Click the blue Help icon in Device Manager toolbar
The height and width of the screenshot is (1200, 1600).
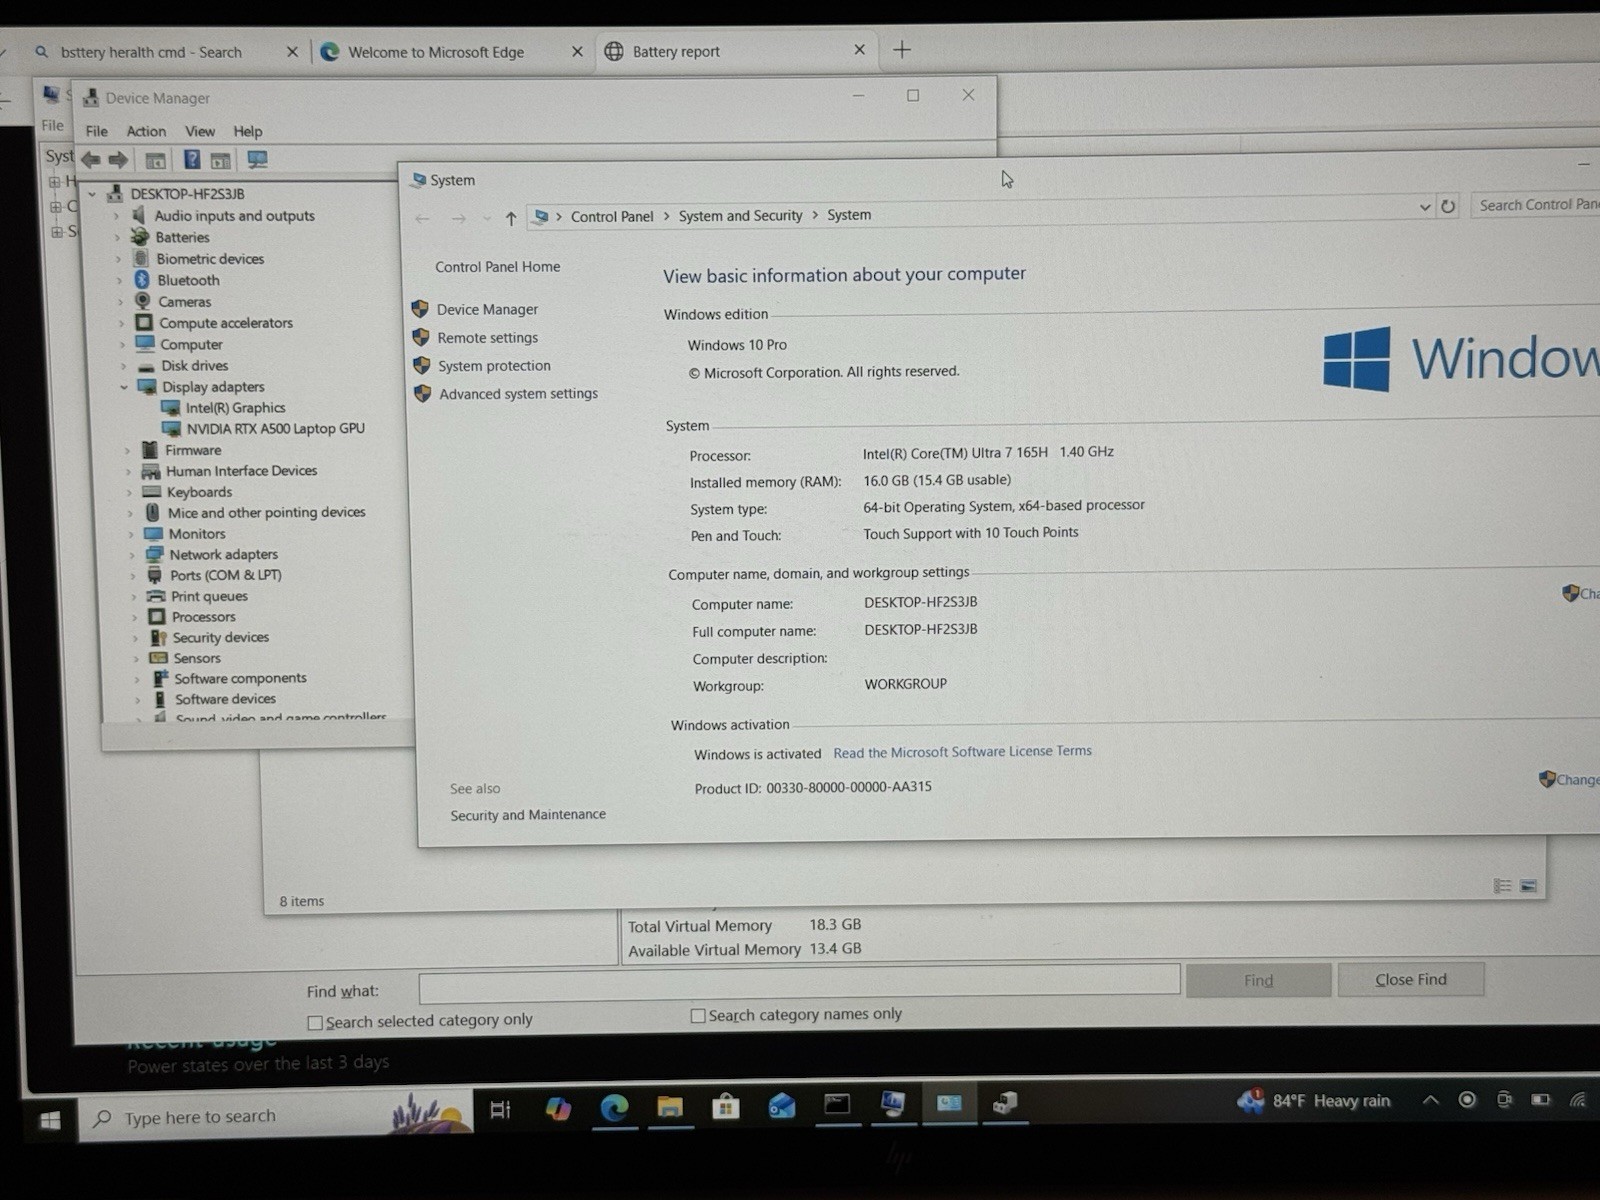192,159
